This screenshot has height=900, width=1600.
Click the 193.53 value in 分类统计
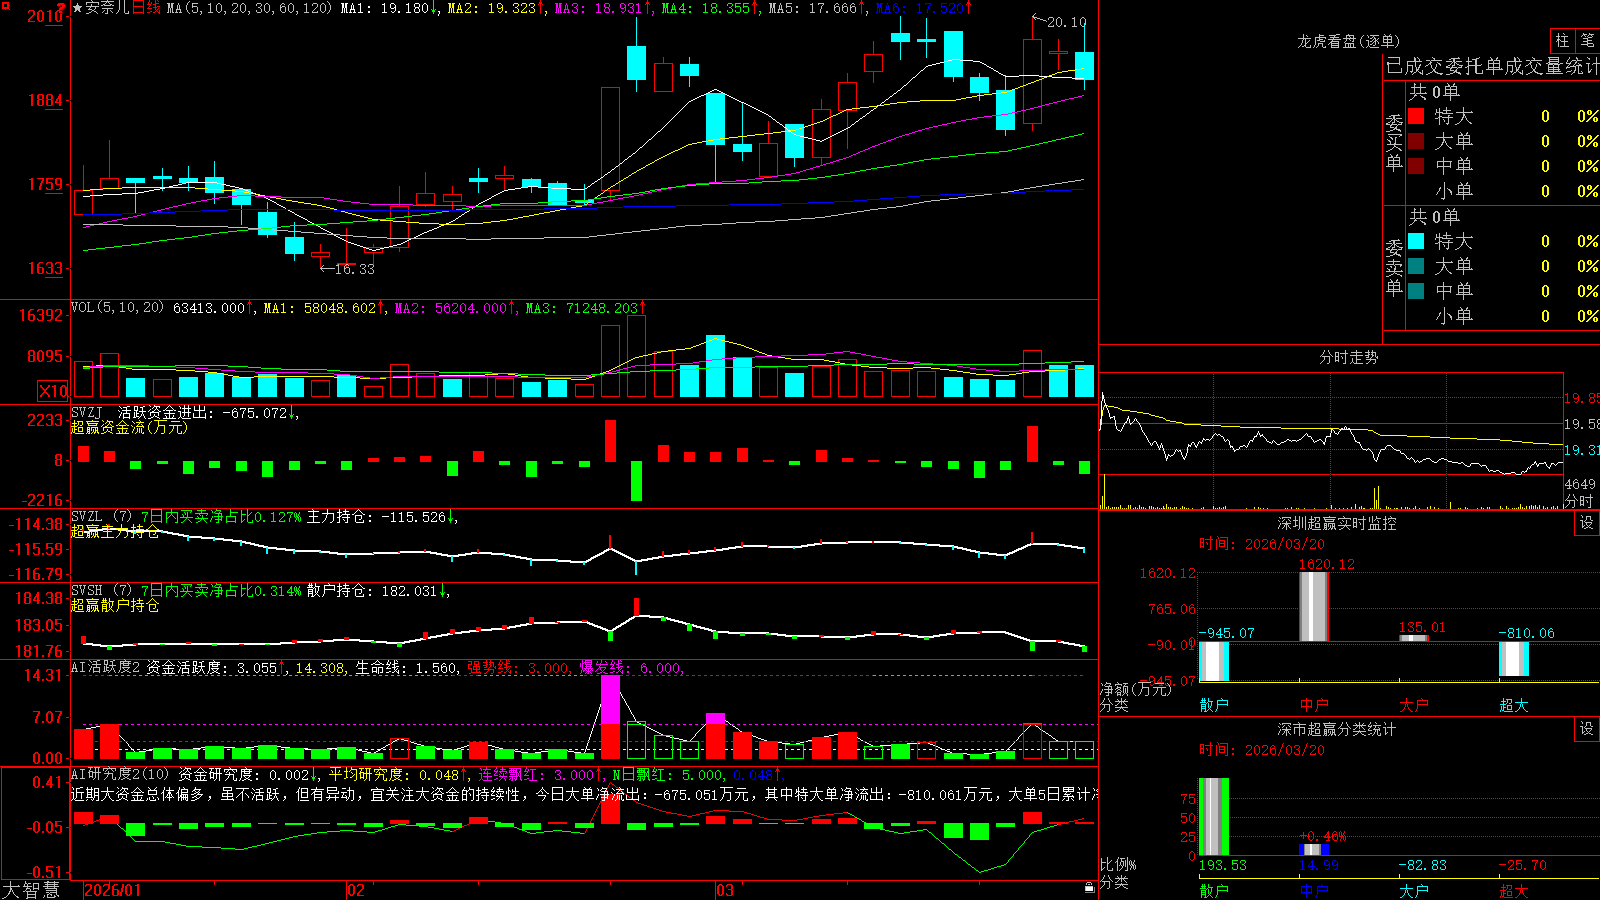[x=1223, y=865]
